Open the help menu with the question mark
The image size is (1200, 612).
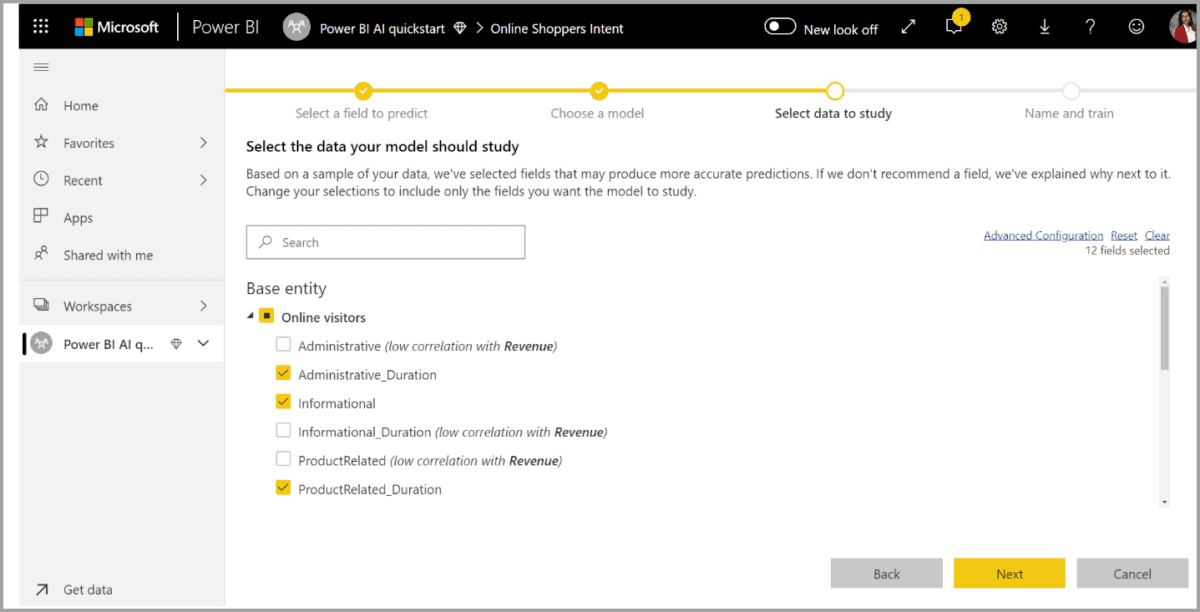[1090, 27]
